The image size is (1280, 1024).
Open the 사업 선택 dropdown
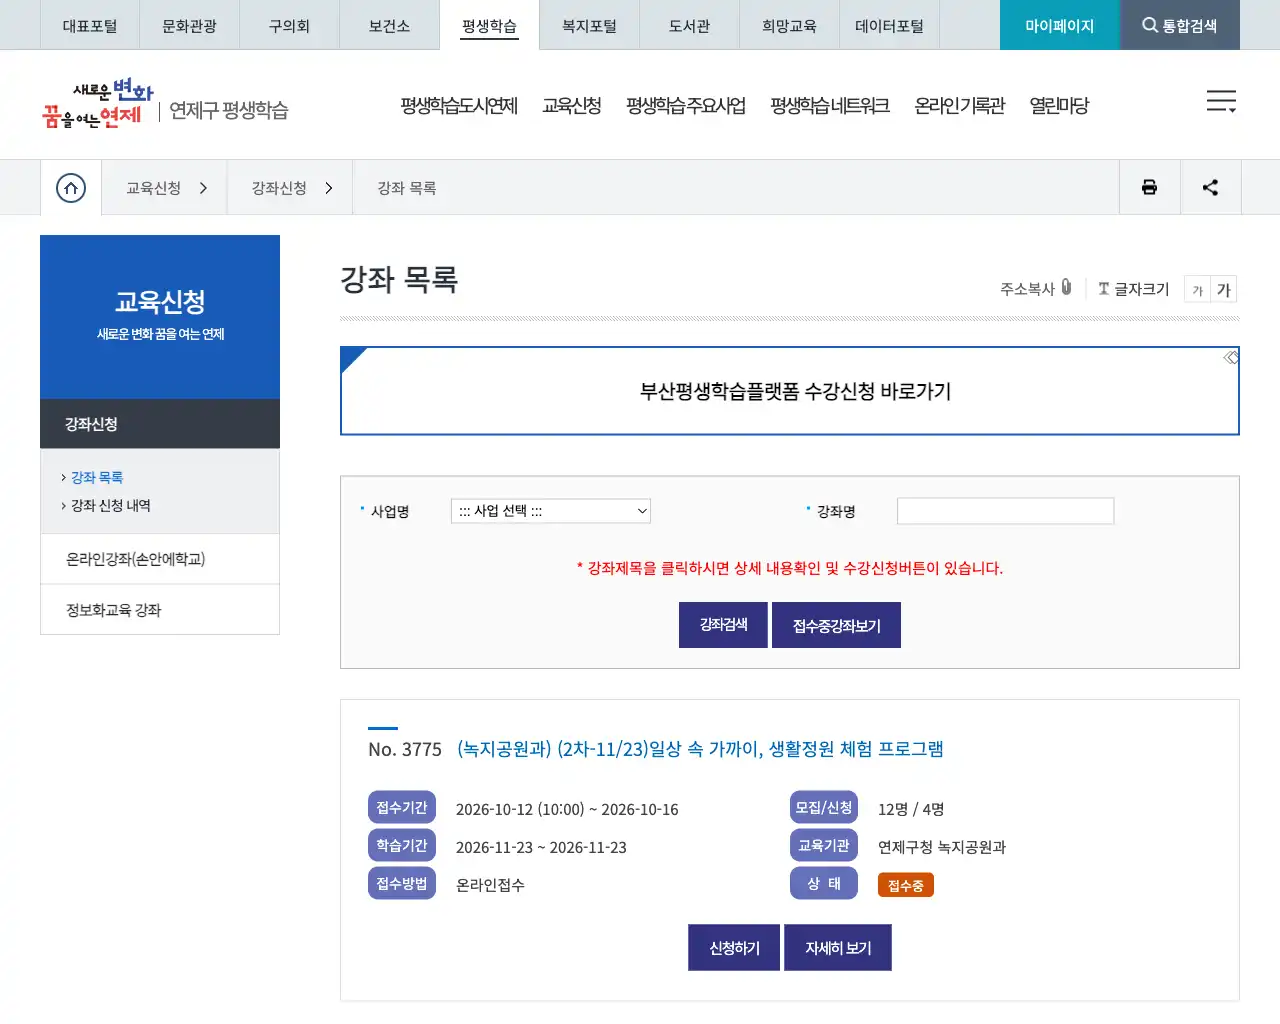(551, 511)
